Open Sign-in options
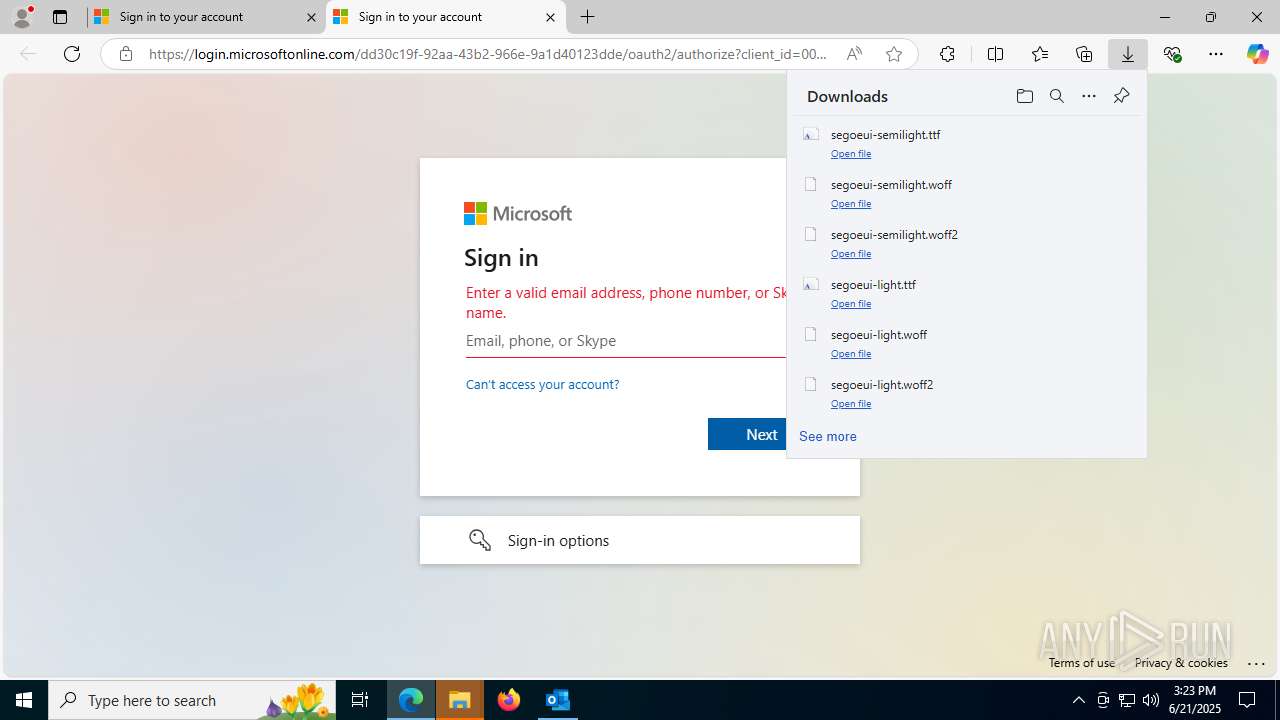This screenshot has height=720, width=1280. tap(640, 540)
